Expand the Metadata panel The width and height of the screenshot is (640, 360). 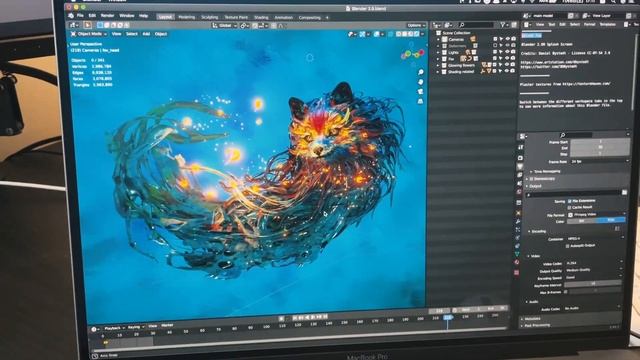tap(531, 318)
